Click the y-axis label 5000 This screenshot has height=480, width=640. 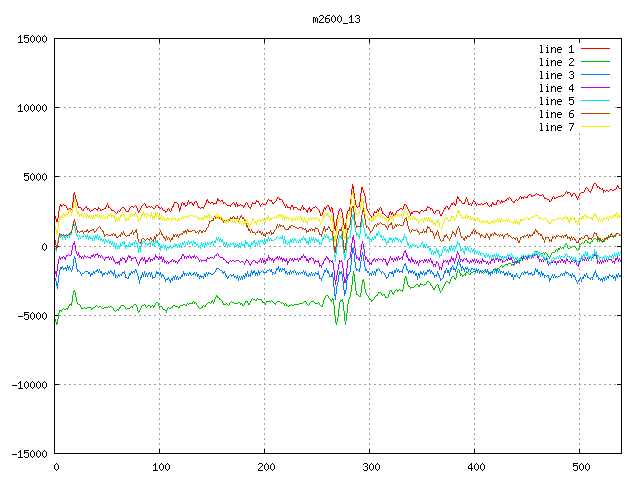35,177
